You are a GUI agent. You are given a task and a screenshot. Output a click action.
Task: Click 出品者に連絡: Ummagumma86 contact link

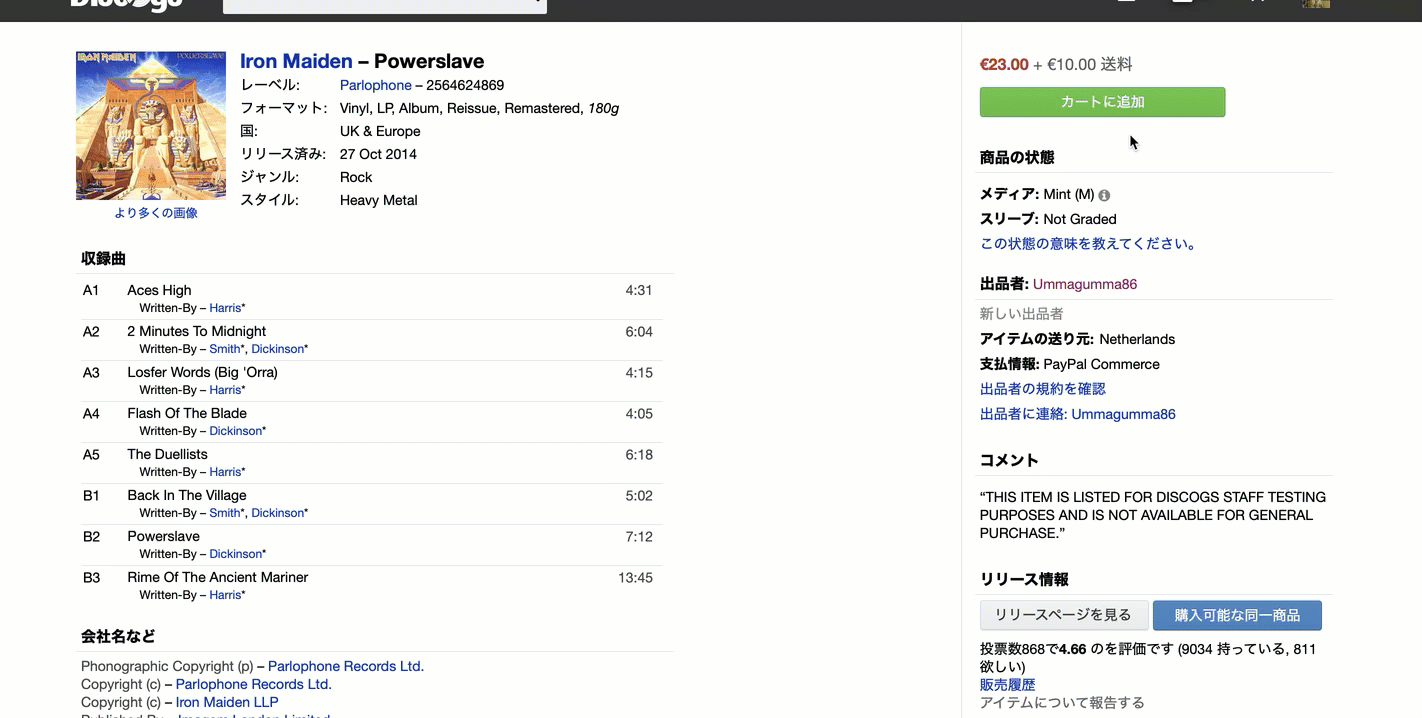[x=1078, y=414]
